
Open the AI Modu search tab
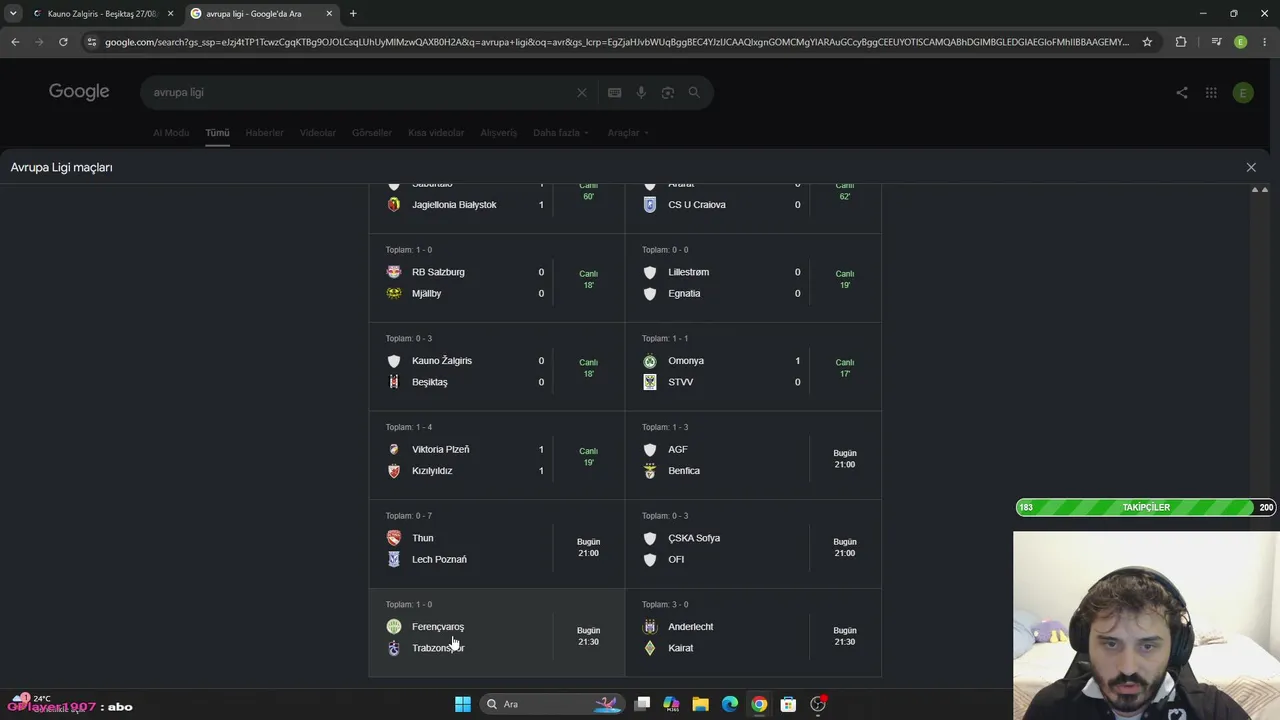click(x=171, y=133)
